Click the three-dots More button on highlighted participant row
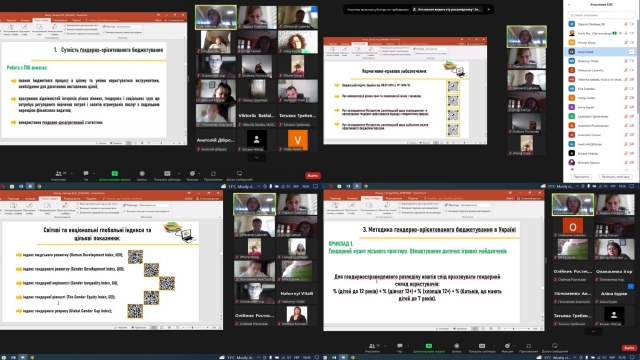The image size is (640, 360). point(631,52)
